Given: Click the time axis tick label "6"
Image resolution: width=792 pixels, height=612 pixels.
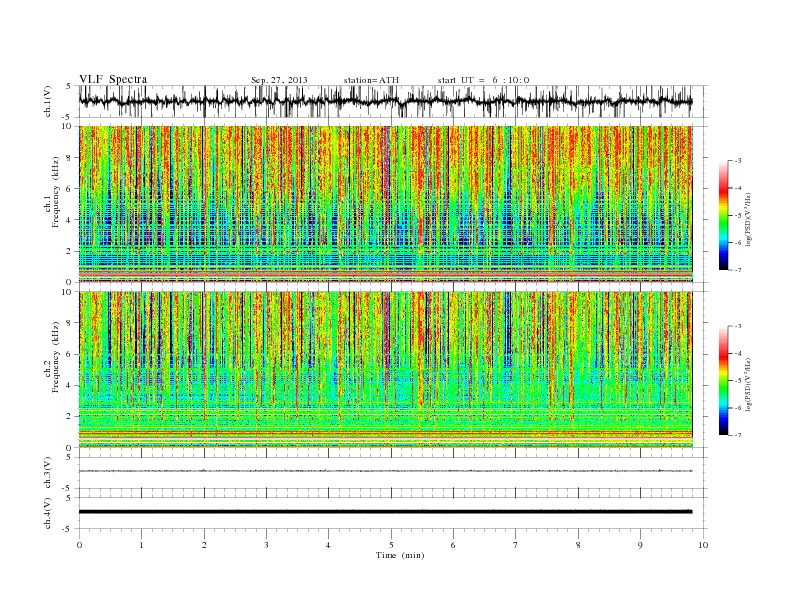Looking at the screenshot, I should point(453,545).
